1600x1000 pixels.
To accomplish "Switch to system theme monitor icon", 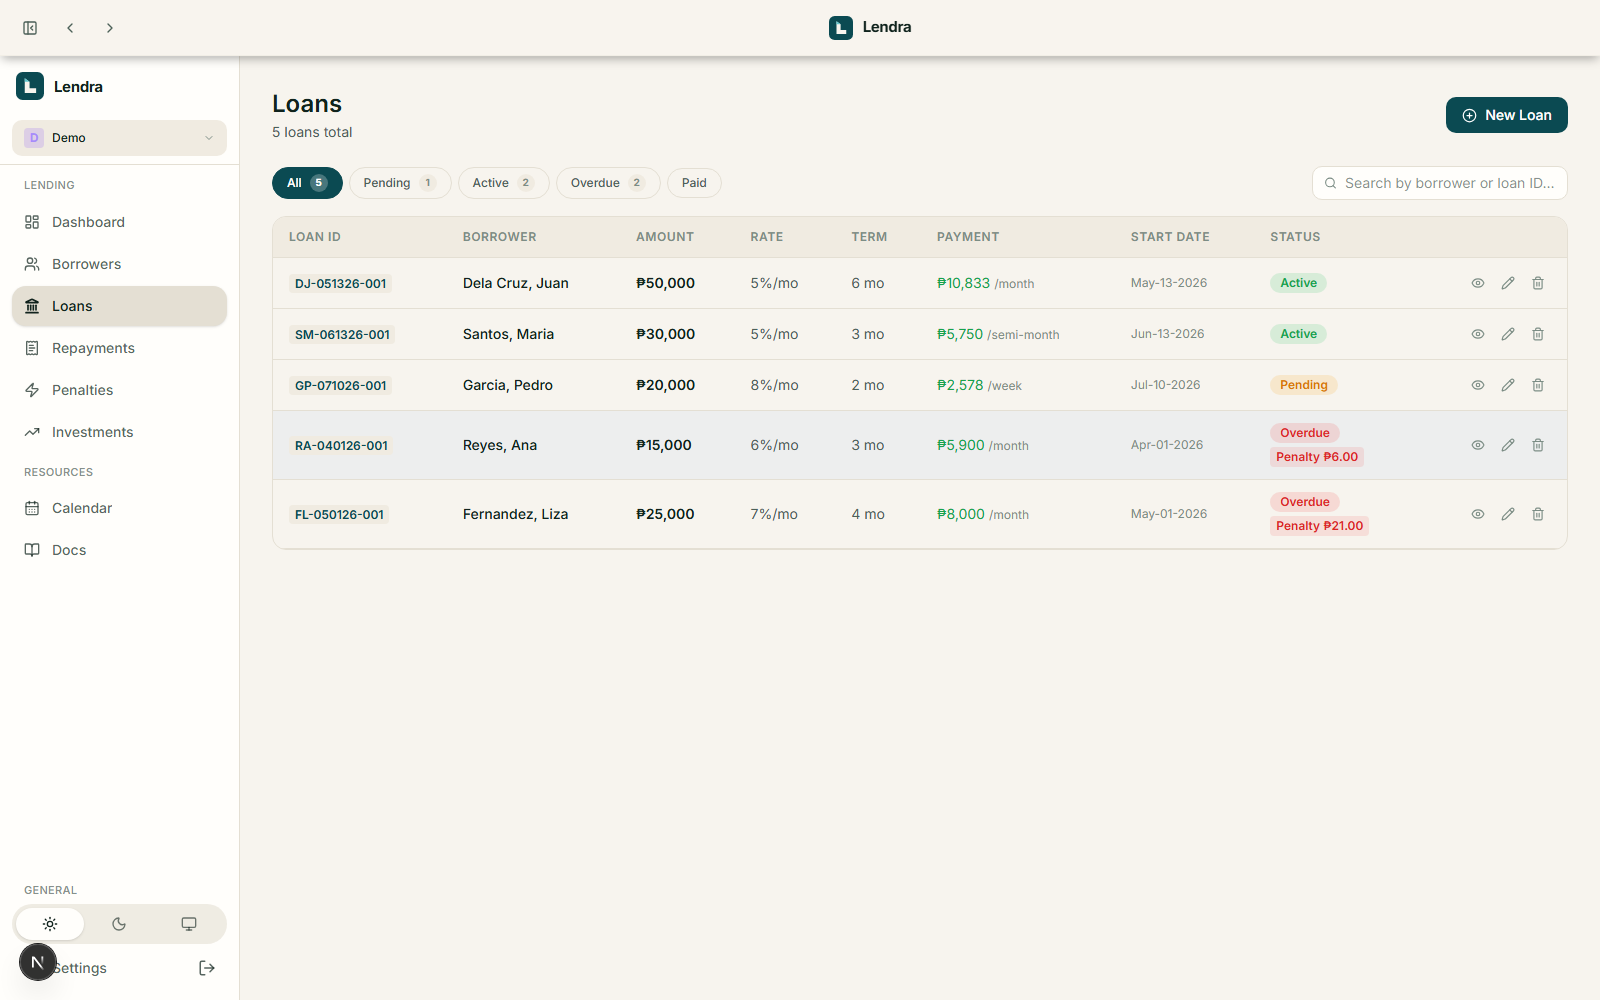I will (x=189, y=924).
